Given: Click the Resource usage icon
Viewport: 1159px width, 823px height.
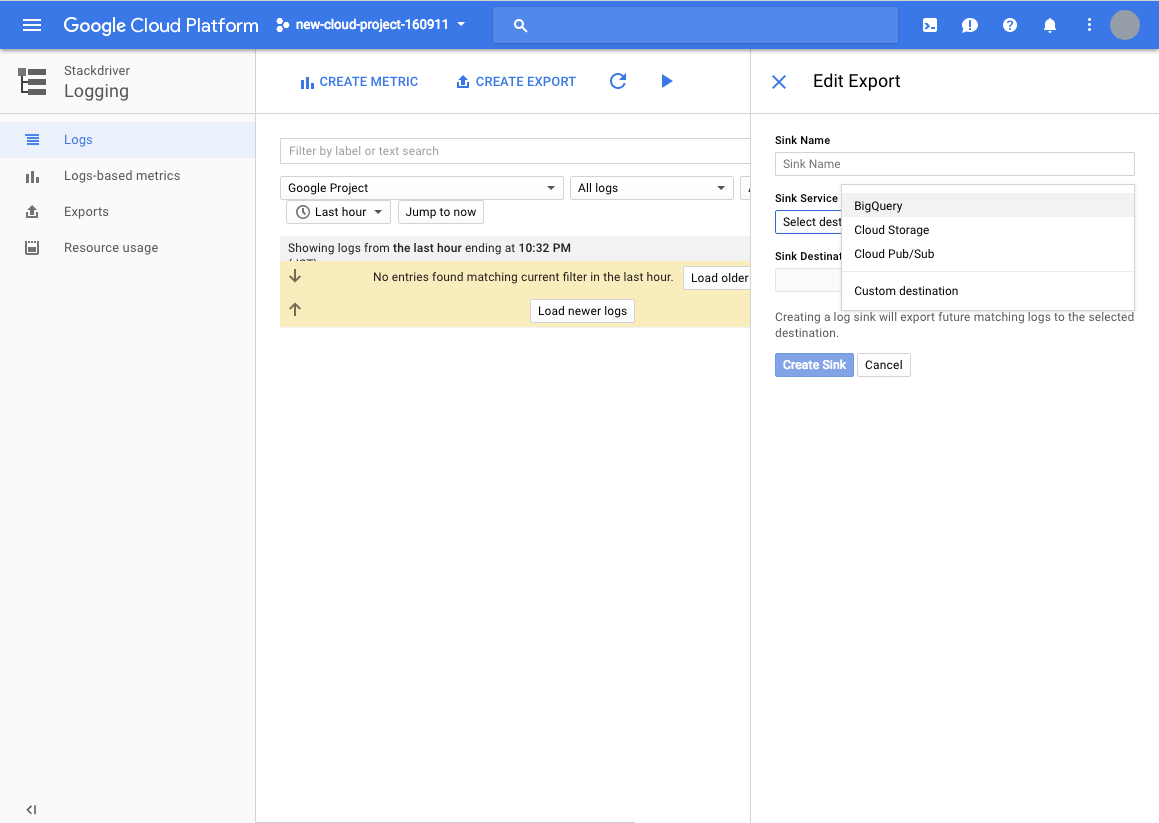Looking at the screenshot, I should pyautogui.click(x=32, y=248).
